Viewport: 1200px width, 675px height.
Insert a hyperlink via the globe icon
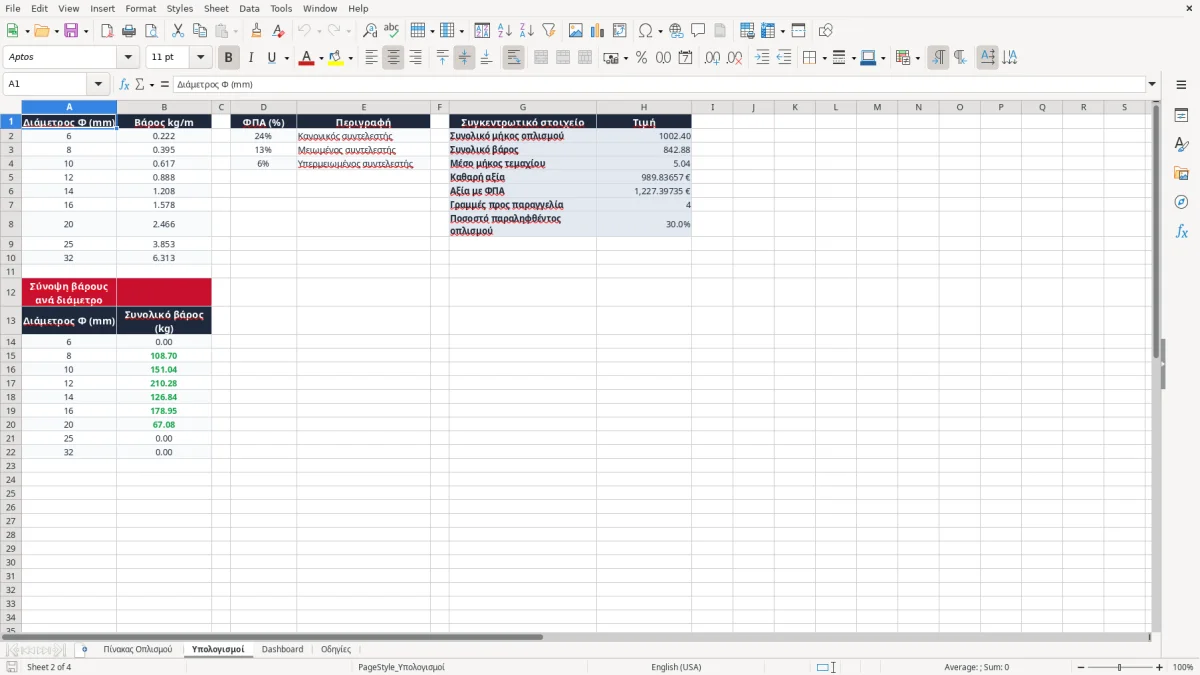tap(676, 31)
